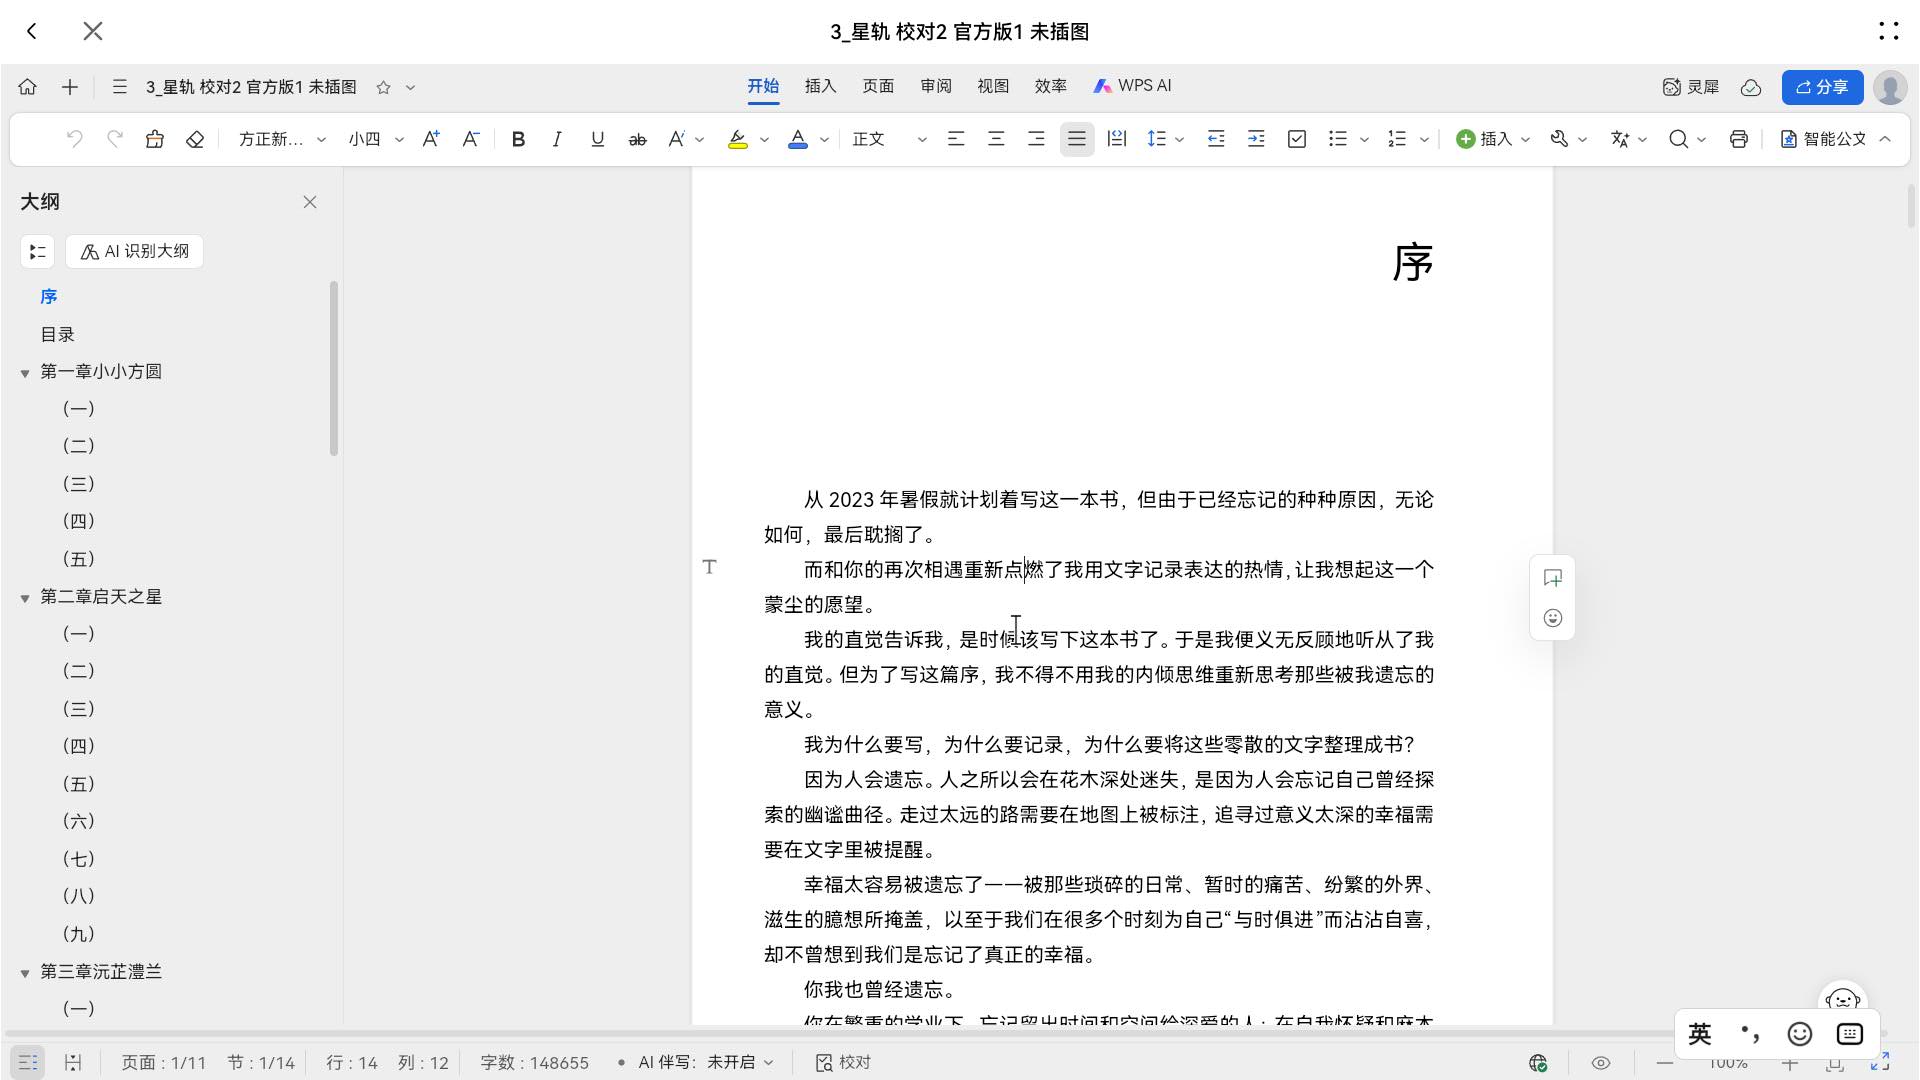Screen dimensions: 1920x1080
Task: Open the font size dropdown 小四
Action: click(x=376, y=139)
